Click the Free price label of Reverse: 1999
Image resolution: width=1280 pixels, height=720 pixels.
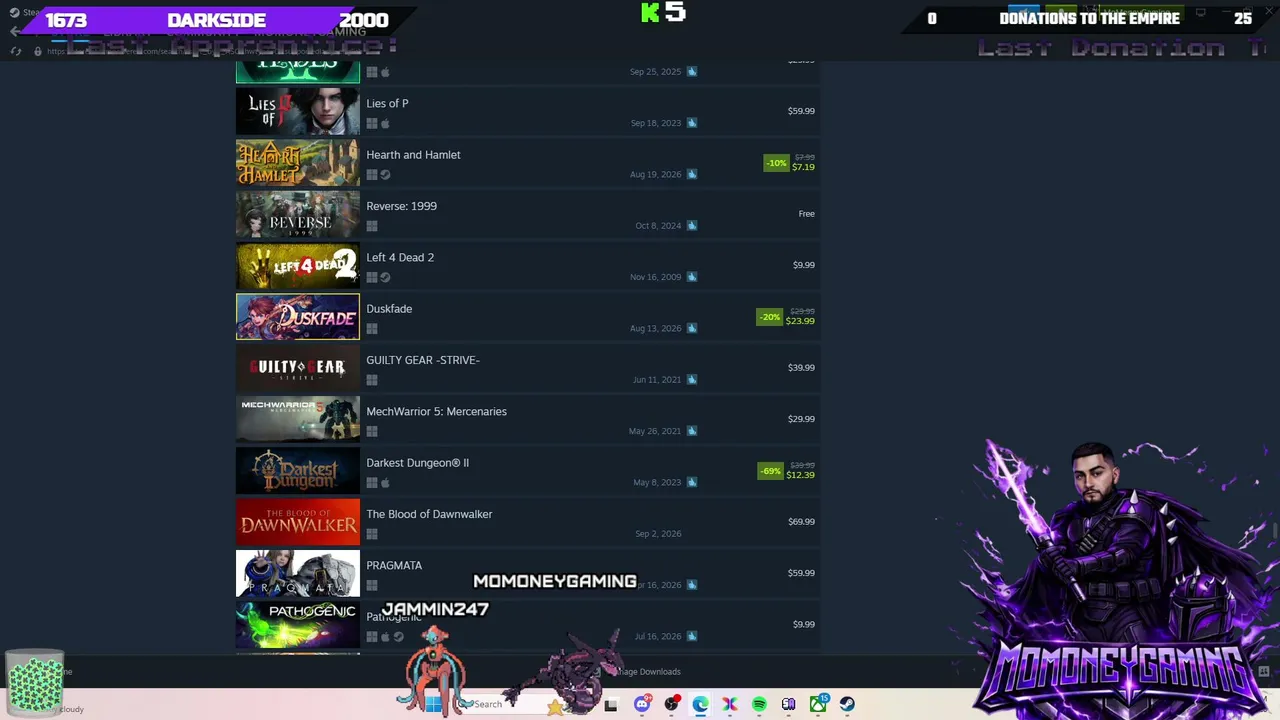[807, 214]
